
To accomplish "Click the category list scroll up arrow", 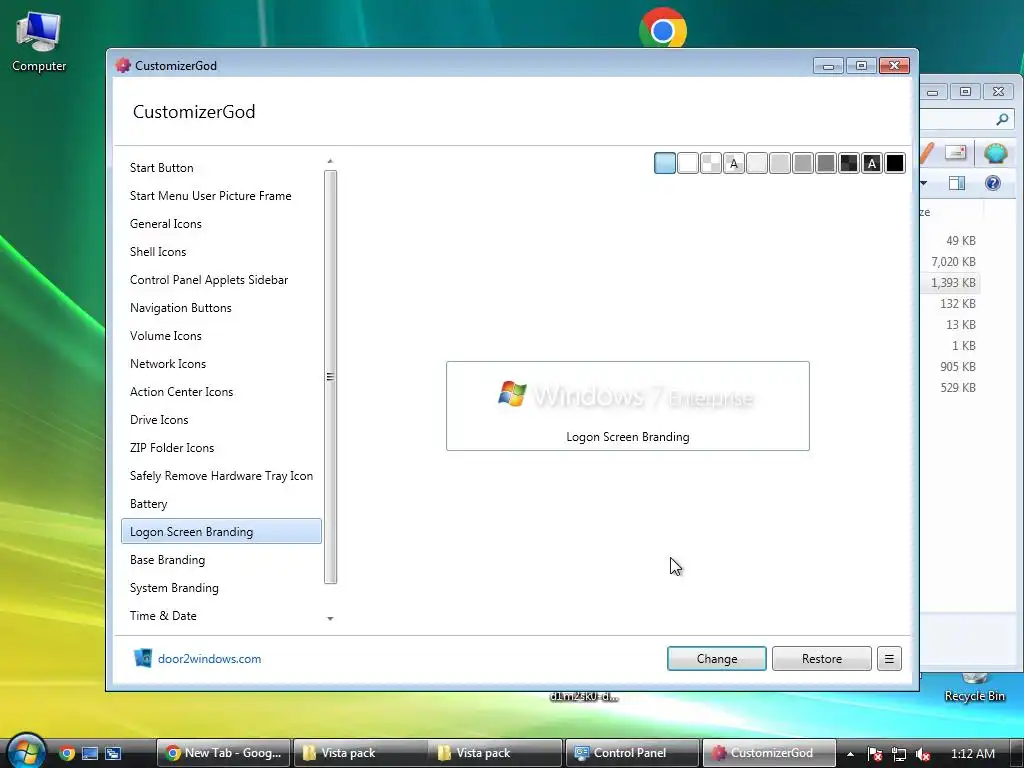I will (x=330, y=161).
